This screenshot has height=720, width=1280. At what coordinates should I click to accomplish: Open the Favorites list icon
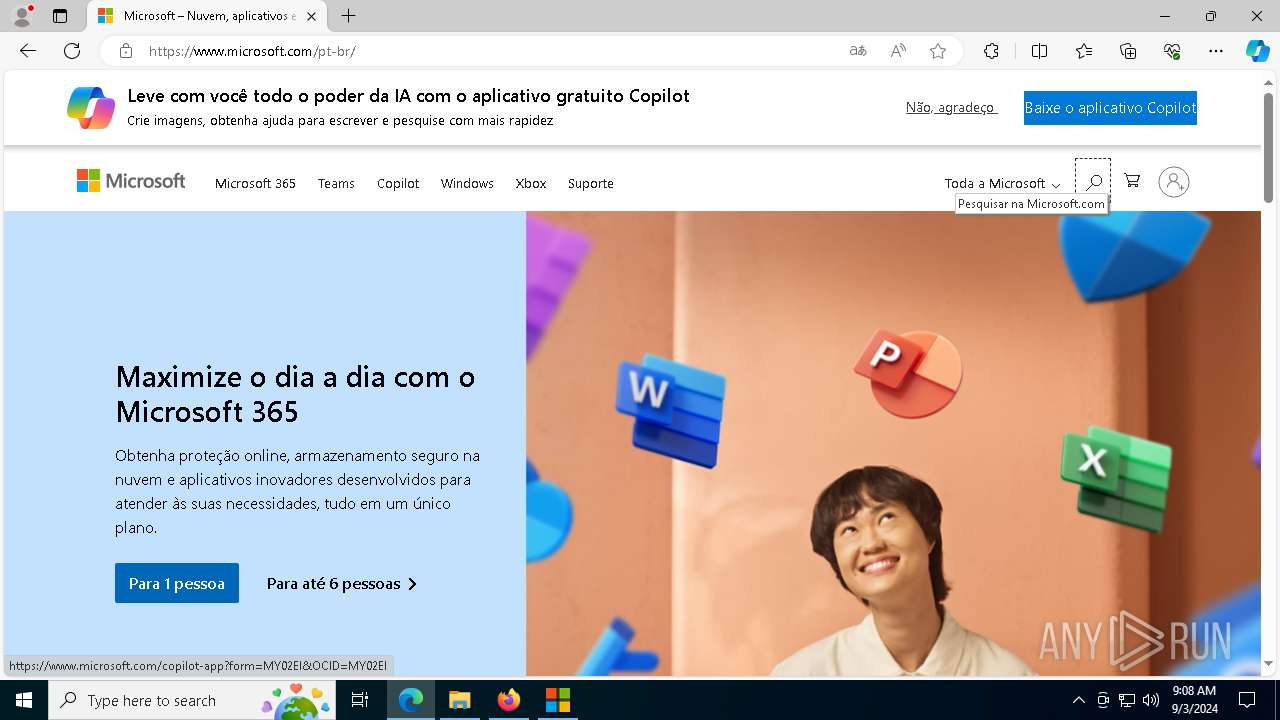(x=1084, y=51)
